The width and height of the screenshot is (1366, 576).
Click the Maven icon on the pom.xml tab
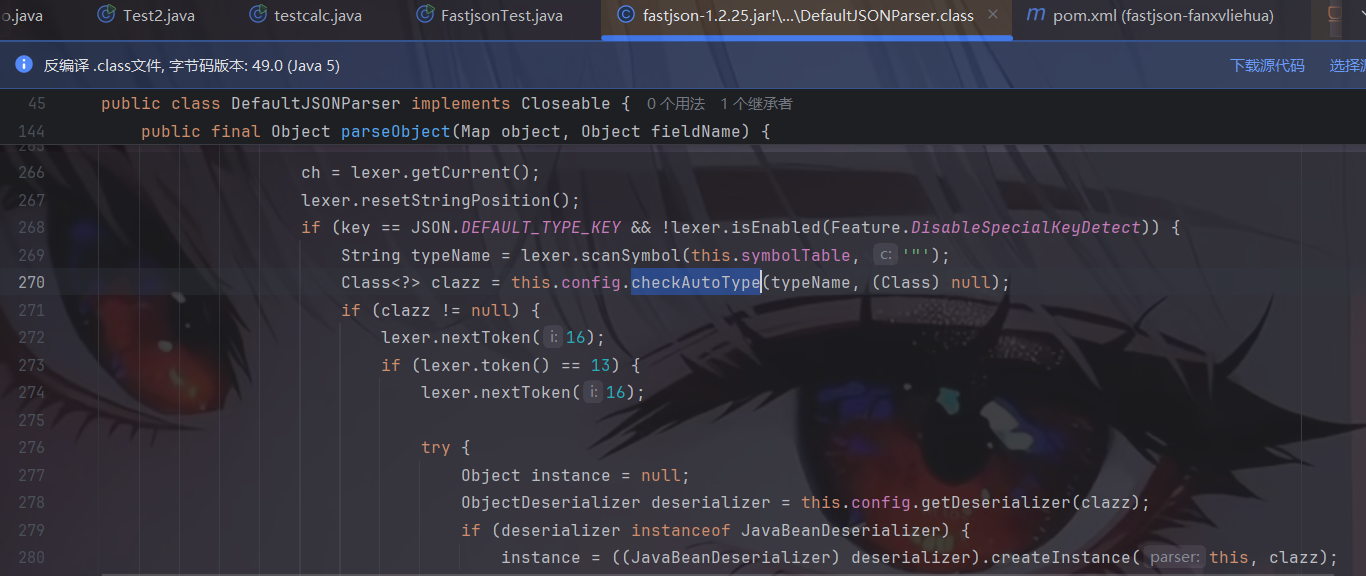coord(1036,16)
